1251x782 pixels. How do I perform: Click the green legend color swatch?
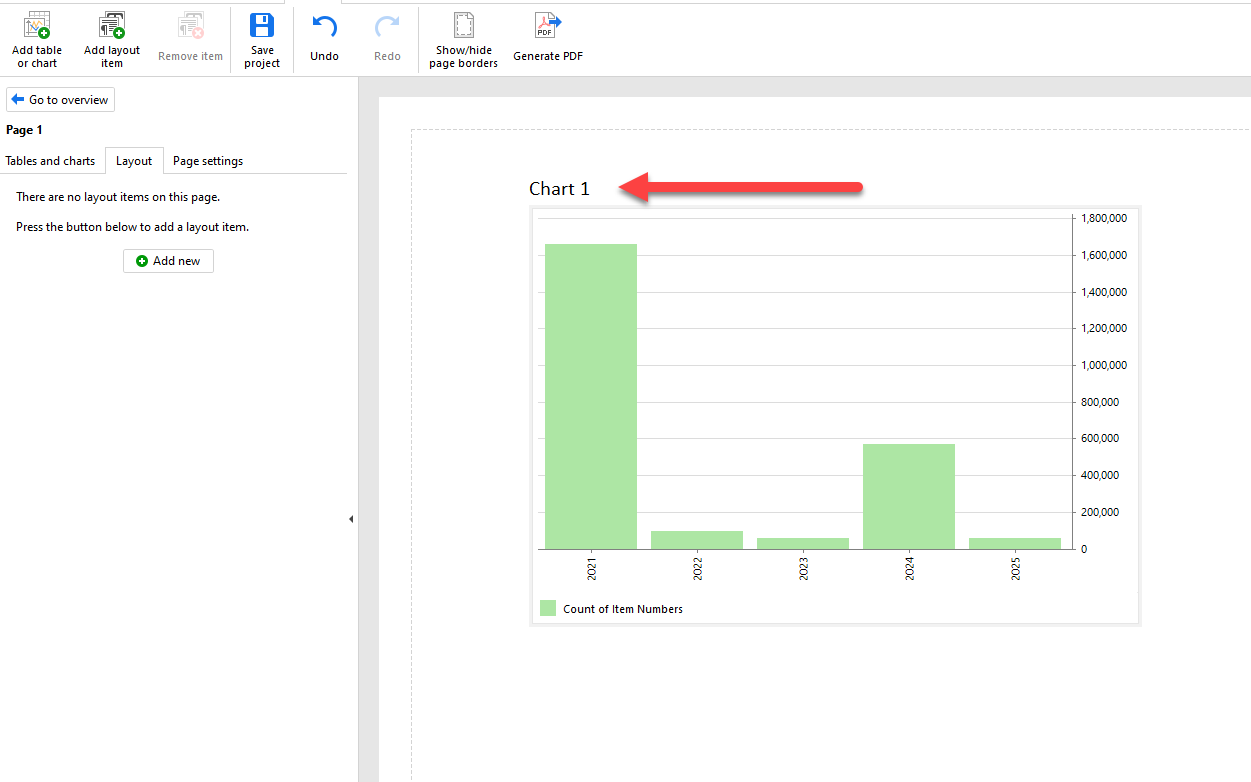pyautogui.click(x=548, y=608)
